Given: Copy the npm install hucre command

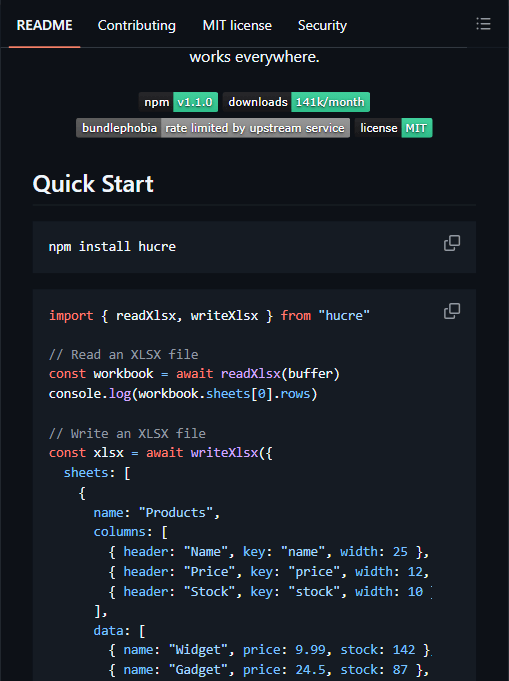Looking at the screenshot, I should click(452, 243).
